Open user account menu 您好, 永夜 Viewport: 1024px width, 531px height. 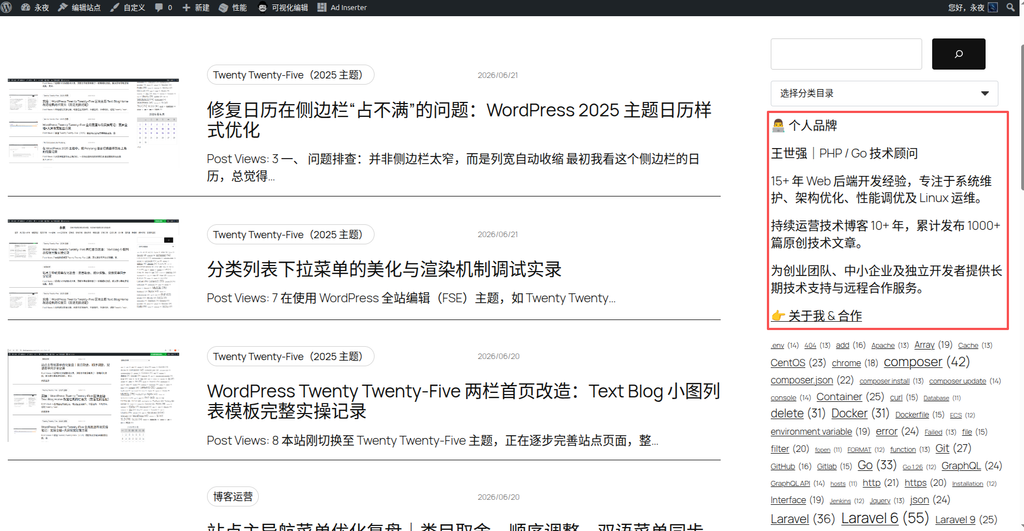tap(972, 7)
